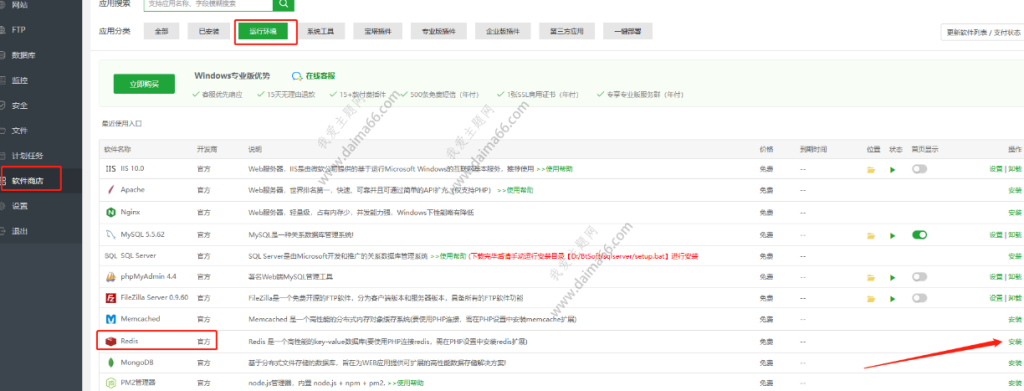Click the phpMyAdmin 4.4 icon
This screenshot has width=1024, height=391.
(110, 277)
